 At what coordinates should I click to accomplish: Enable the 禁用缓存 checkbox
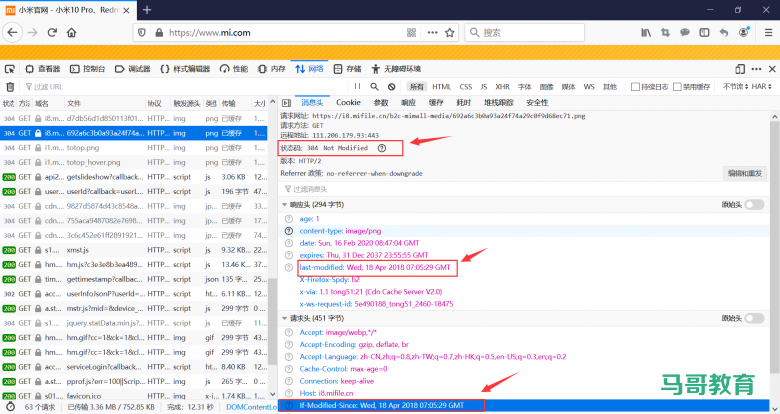[677, 87]
